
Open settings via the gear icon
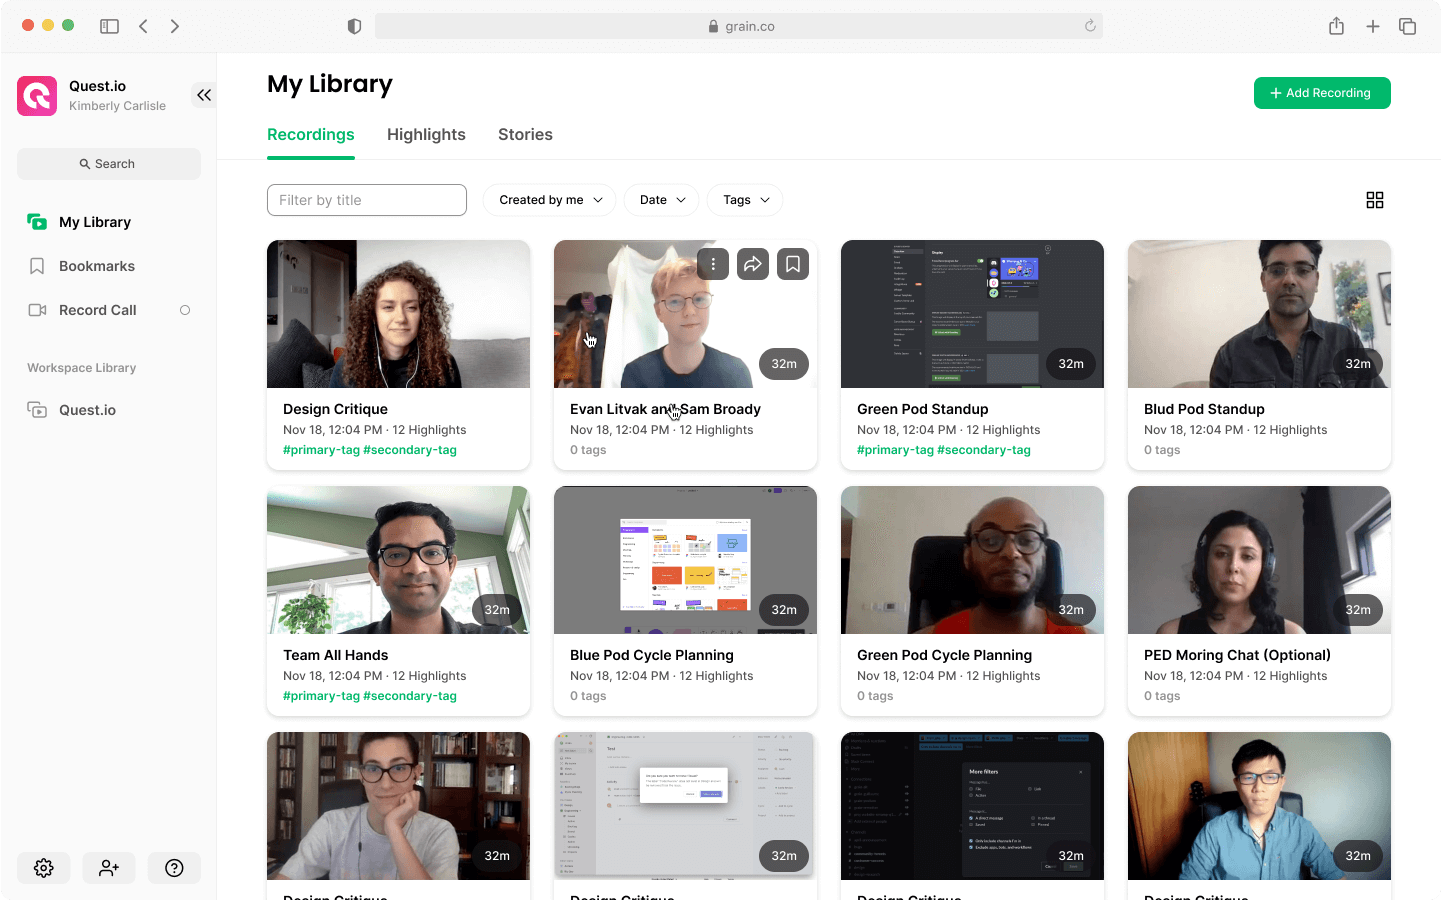(x=43, y=867)
